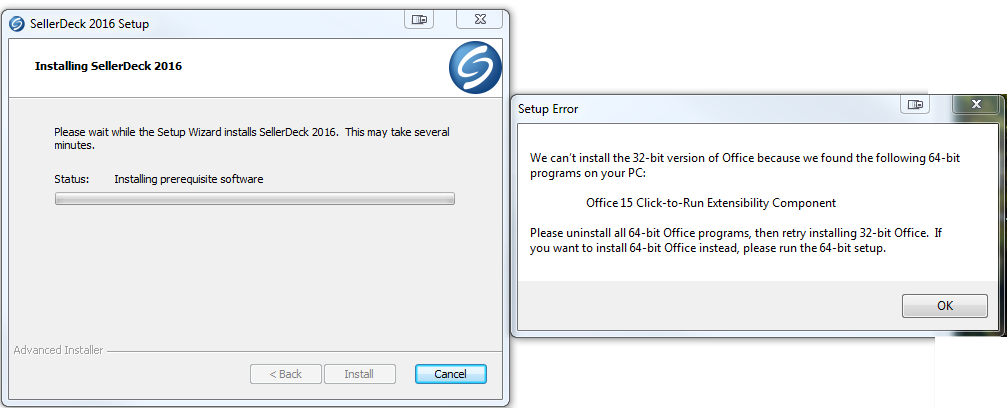Close the SellerDeck 2016 Setup window
The width and height of the screenshot is (1007, 408).
(479, 19)
